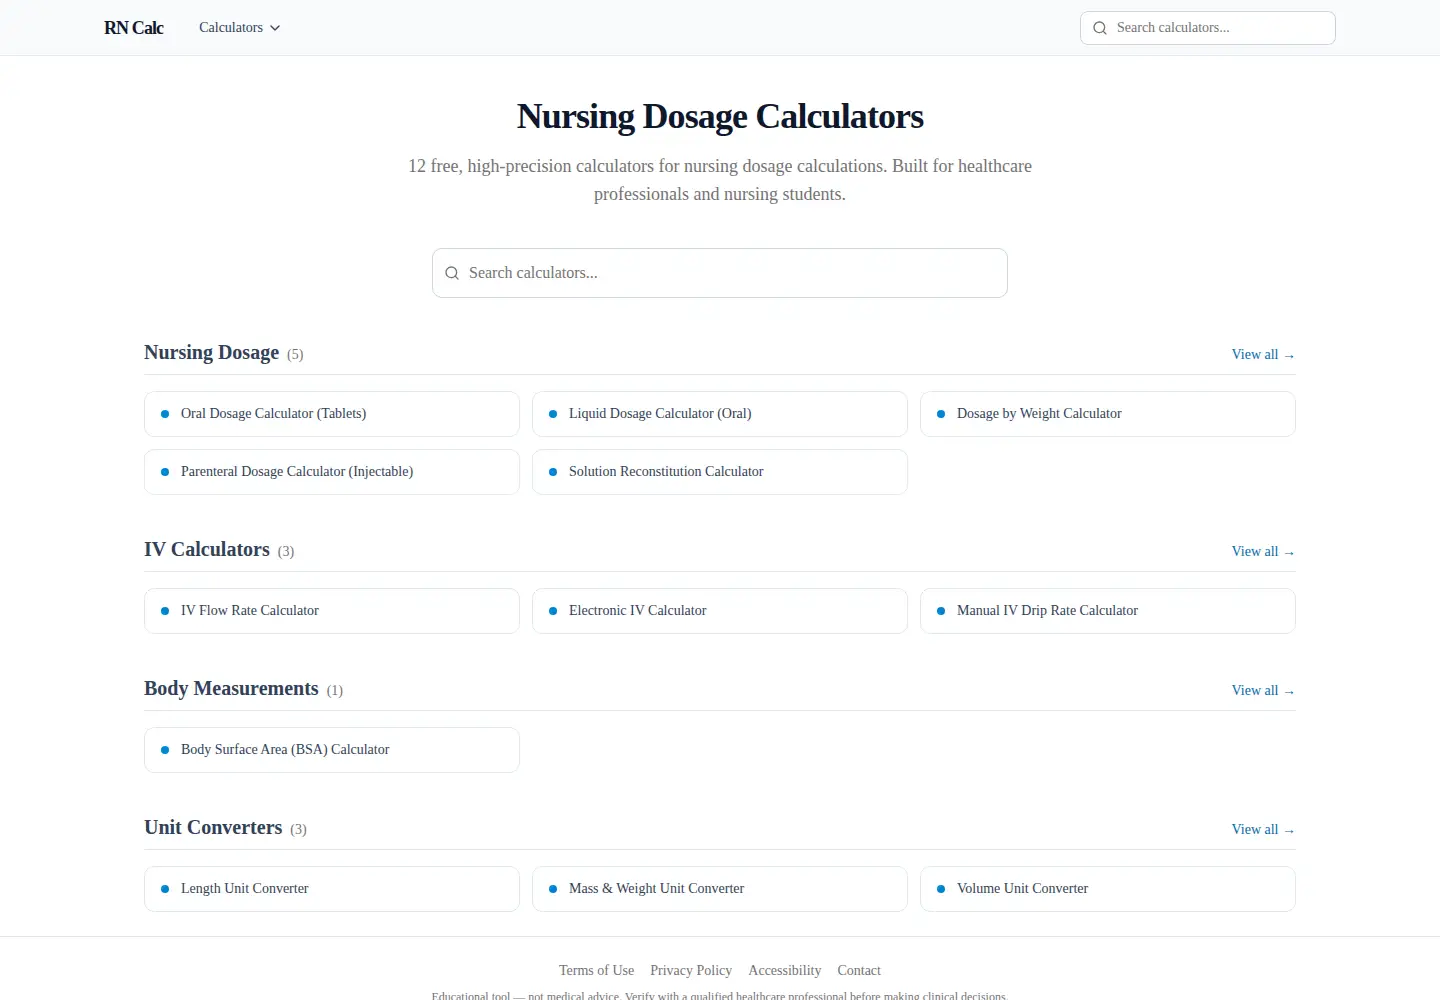This screenshot has height=1000, width=1440.
Task: Open Liquid Dosage Calculator (Oral)
Action: pyautogui.click(x=720, y=414)
